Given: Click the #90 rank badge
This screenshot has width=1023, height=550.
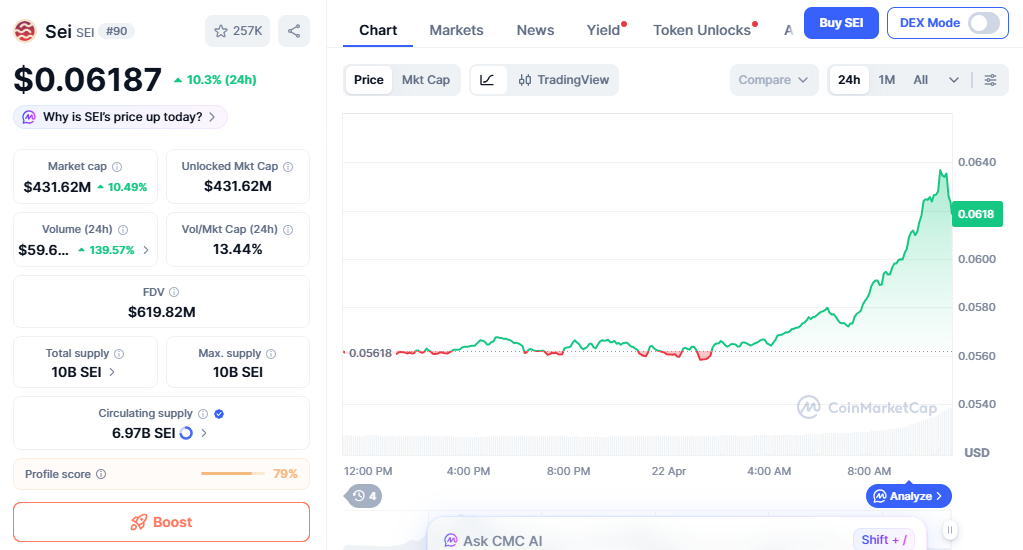Looking at the screenshot, I should (117, 31).
